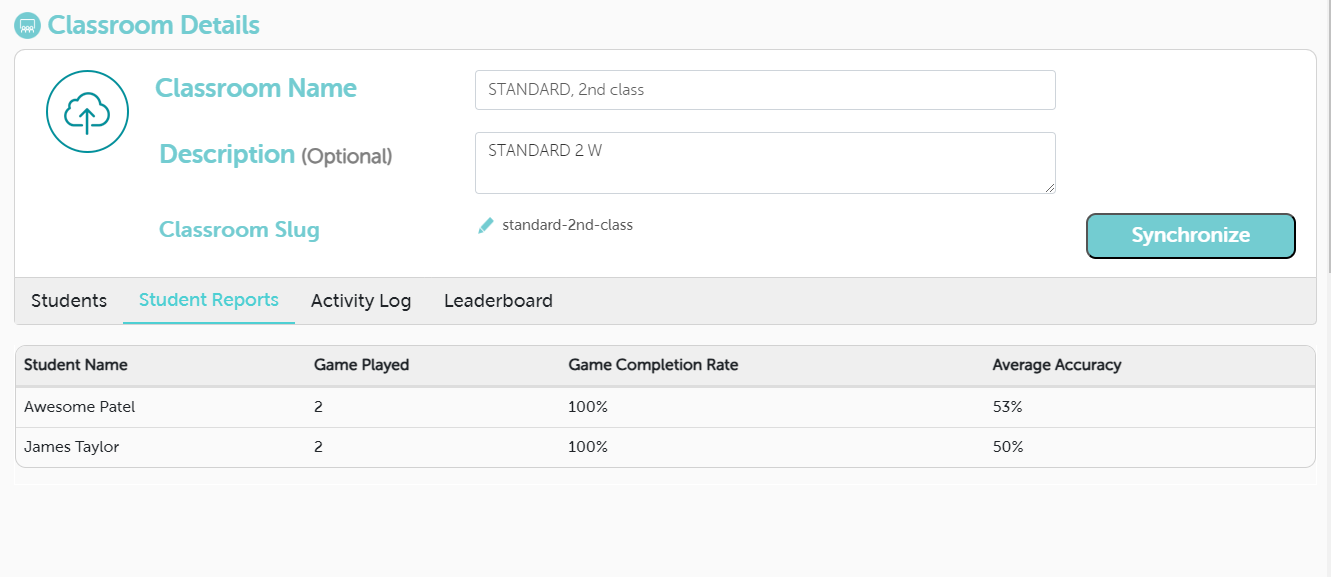The image size is (1331, 577).
Task: Switch to the Students tab
Action: point(69,301)
